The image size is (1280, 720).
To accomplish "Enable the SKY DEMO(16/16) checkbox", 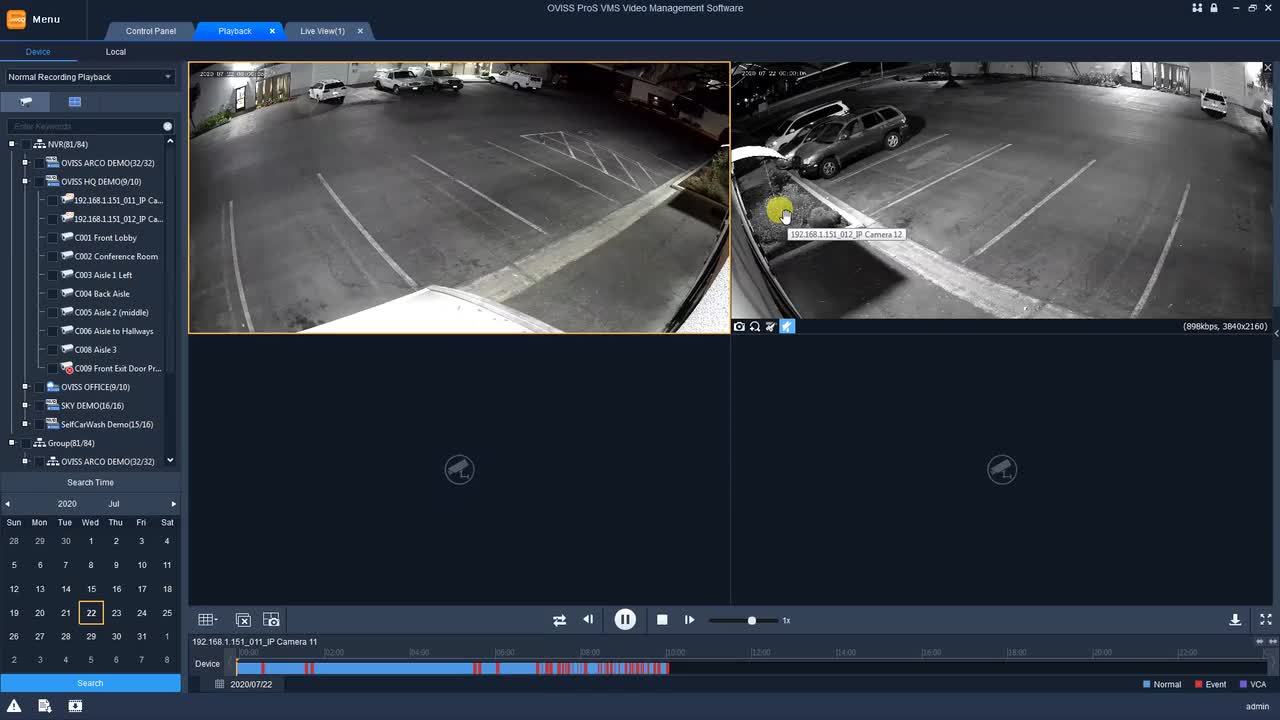I will click(x=39, y=406).
